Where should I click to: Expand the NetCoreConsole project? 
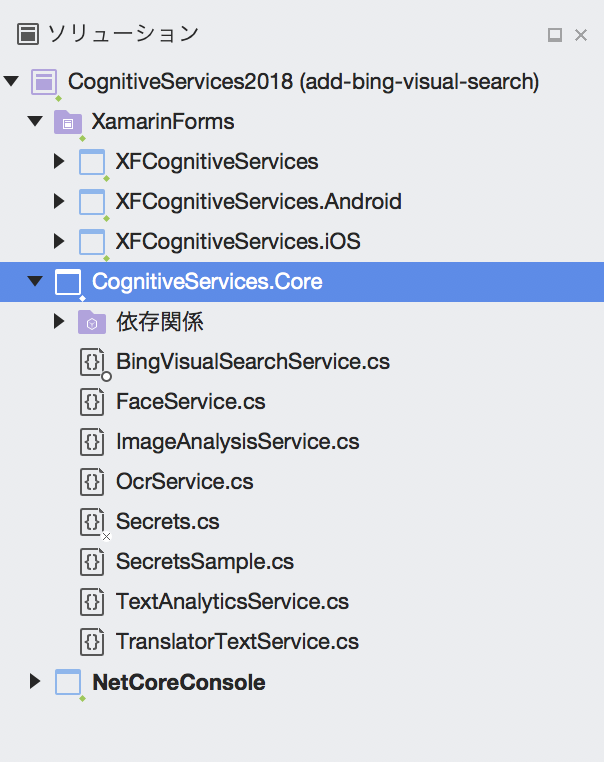pos(35,681)
